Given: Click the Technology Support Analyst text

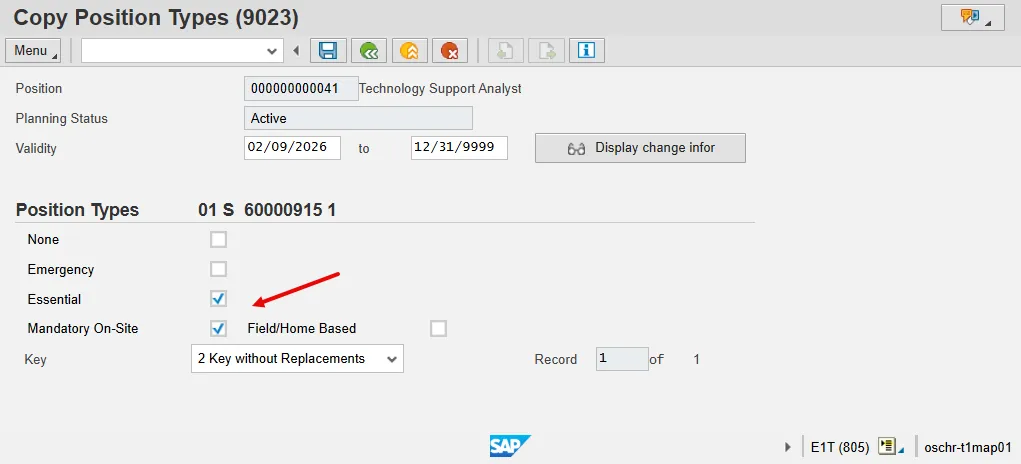Looking at the screenshot, I should [440, 89].
